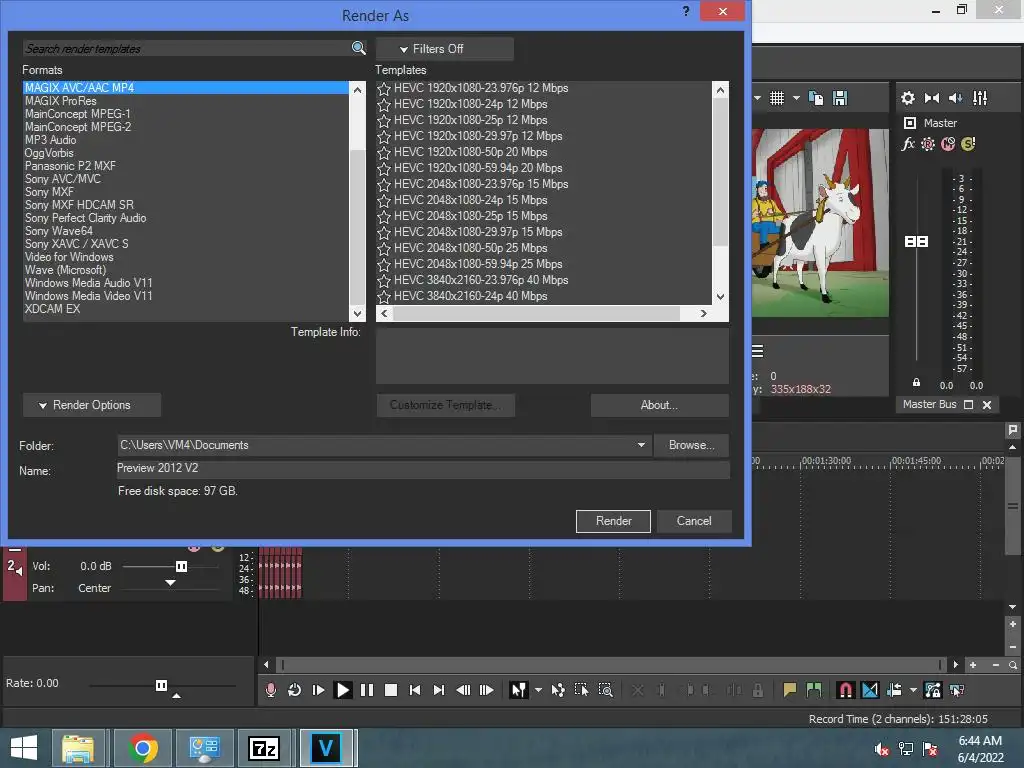Toggle Lock Envelopes to Events icon

tap(933, 690)
